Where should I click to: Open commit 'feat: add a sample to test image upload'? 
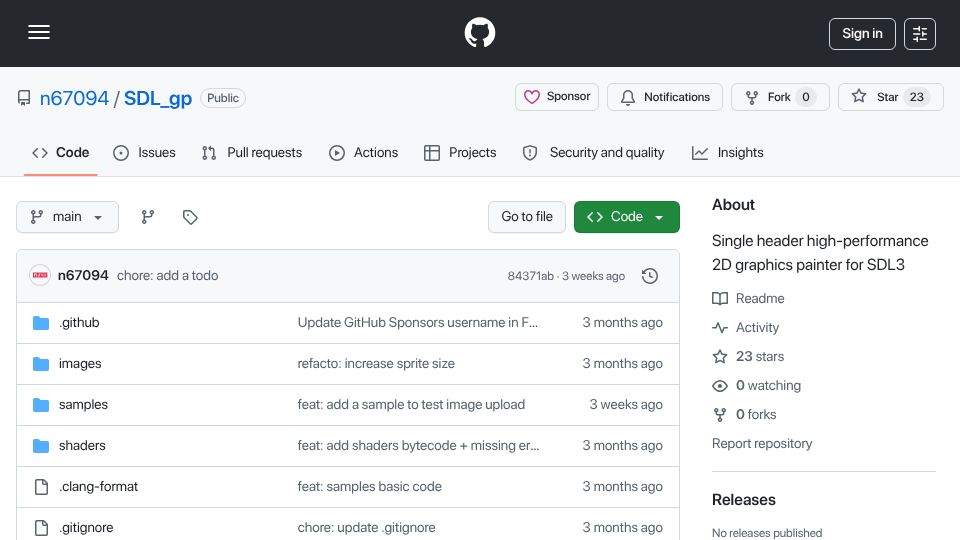pyautogui.click(x=411, y=405)
